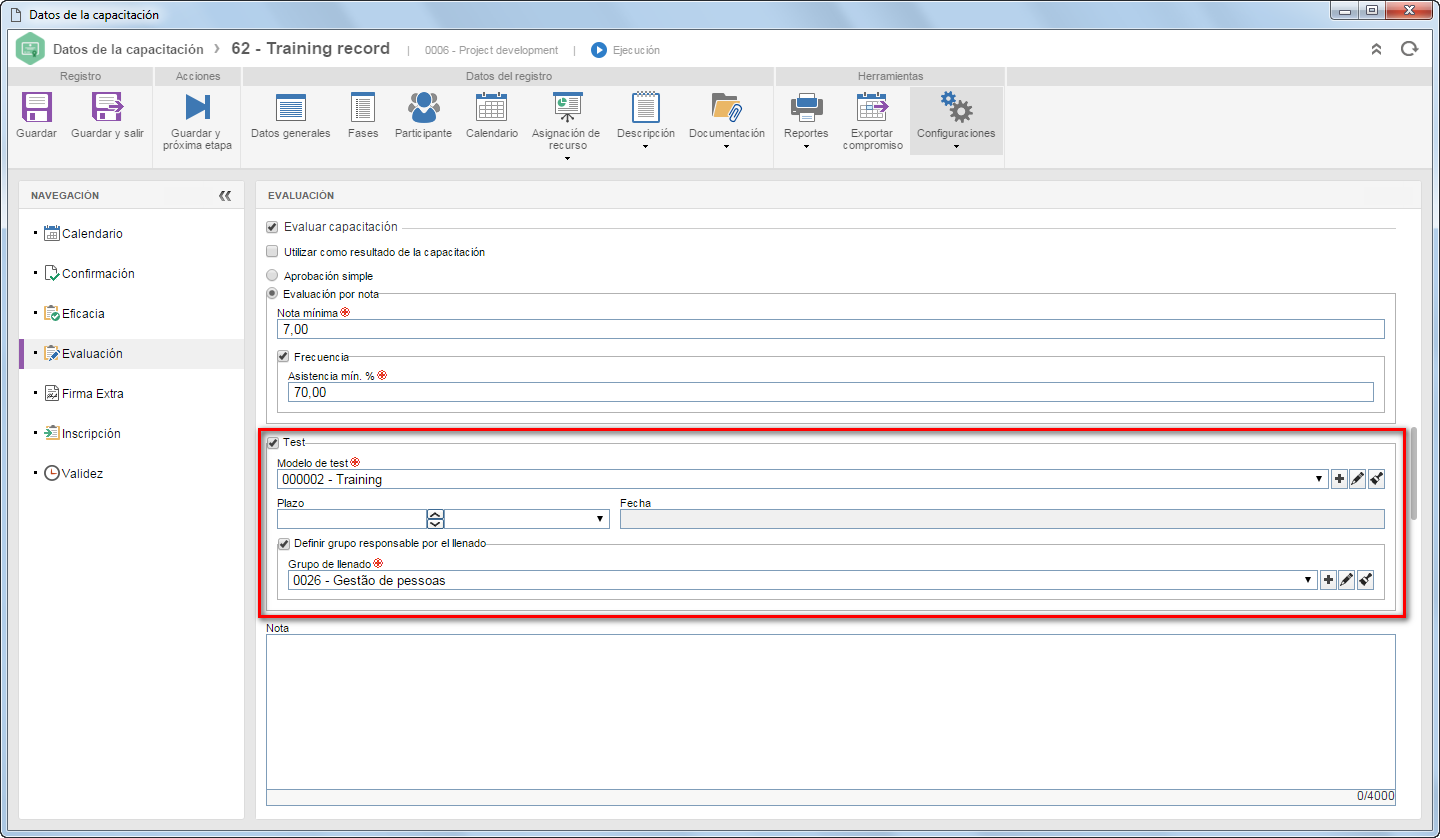This screenshot has height=838, width=1440.
Task: Open the Reportes menu button
Action: click(806, 120)
